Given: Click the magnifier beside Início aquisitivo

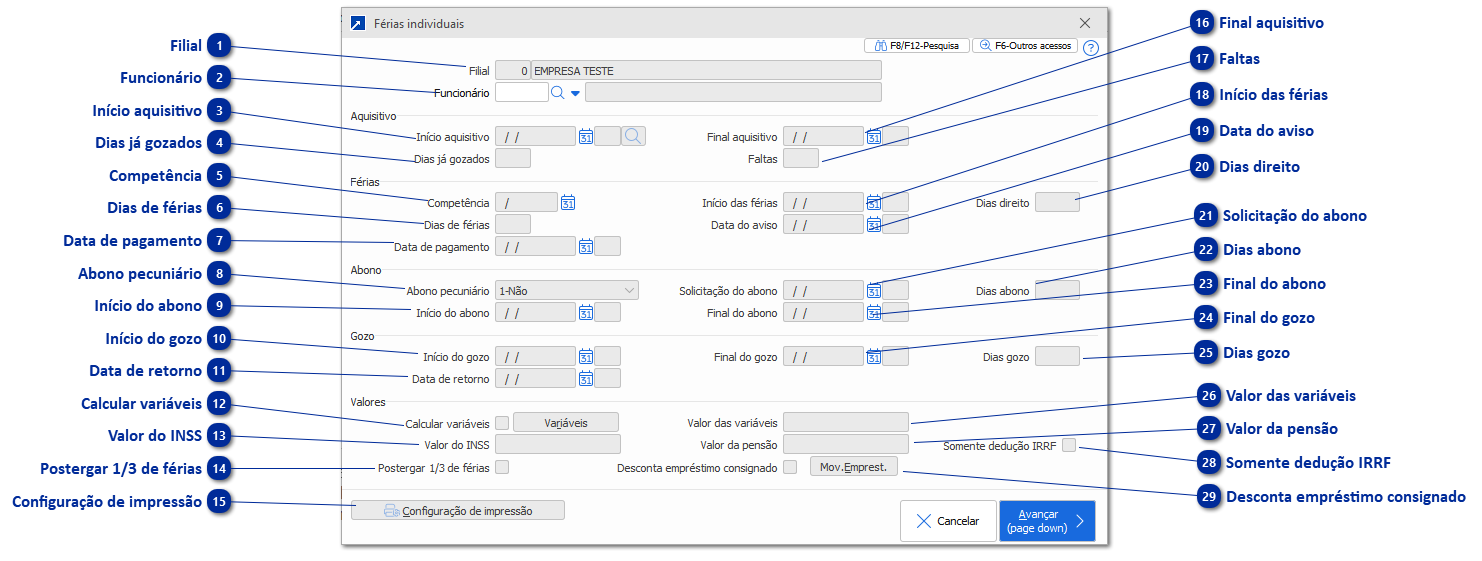Looking at the screenshot, I should tap(633, 137).
